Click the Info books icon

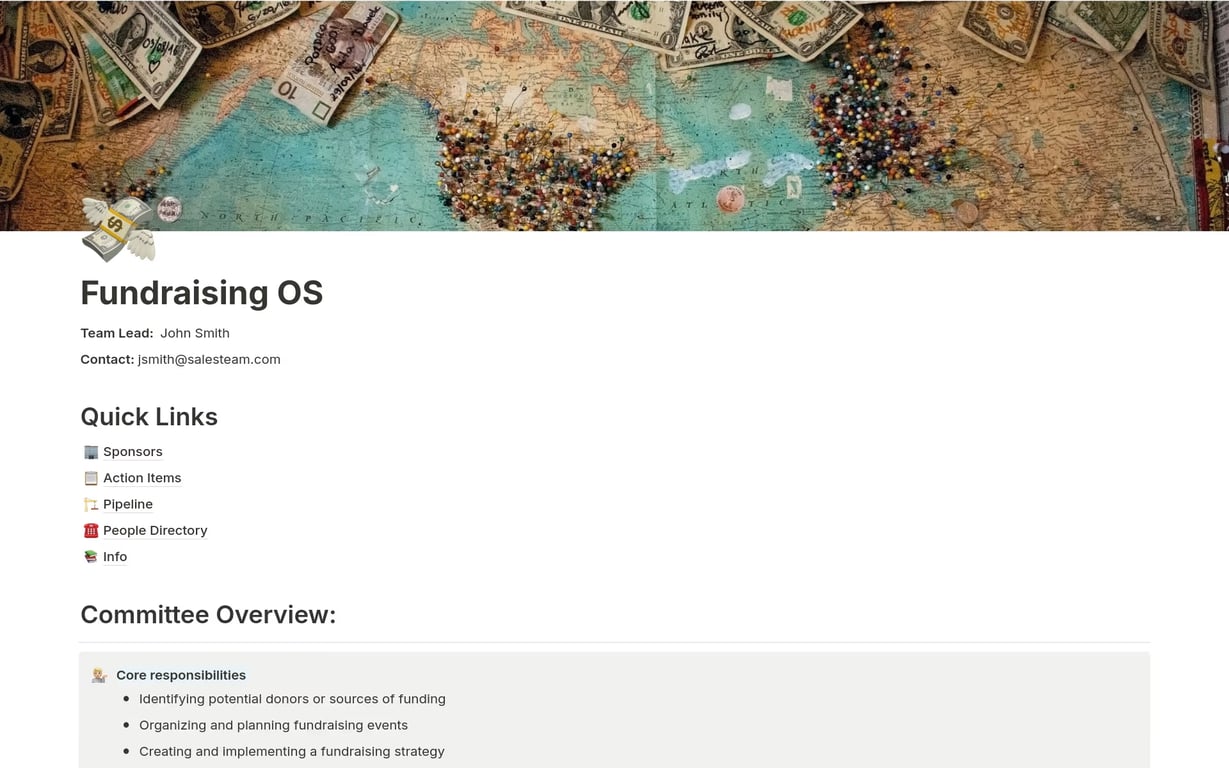[91, 556]
